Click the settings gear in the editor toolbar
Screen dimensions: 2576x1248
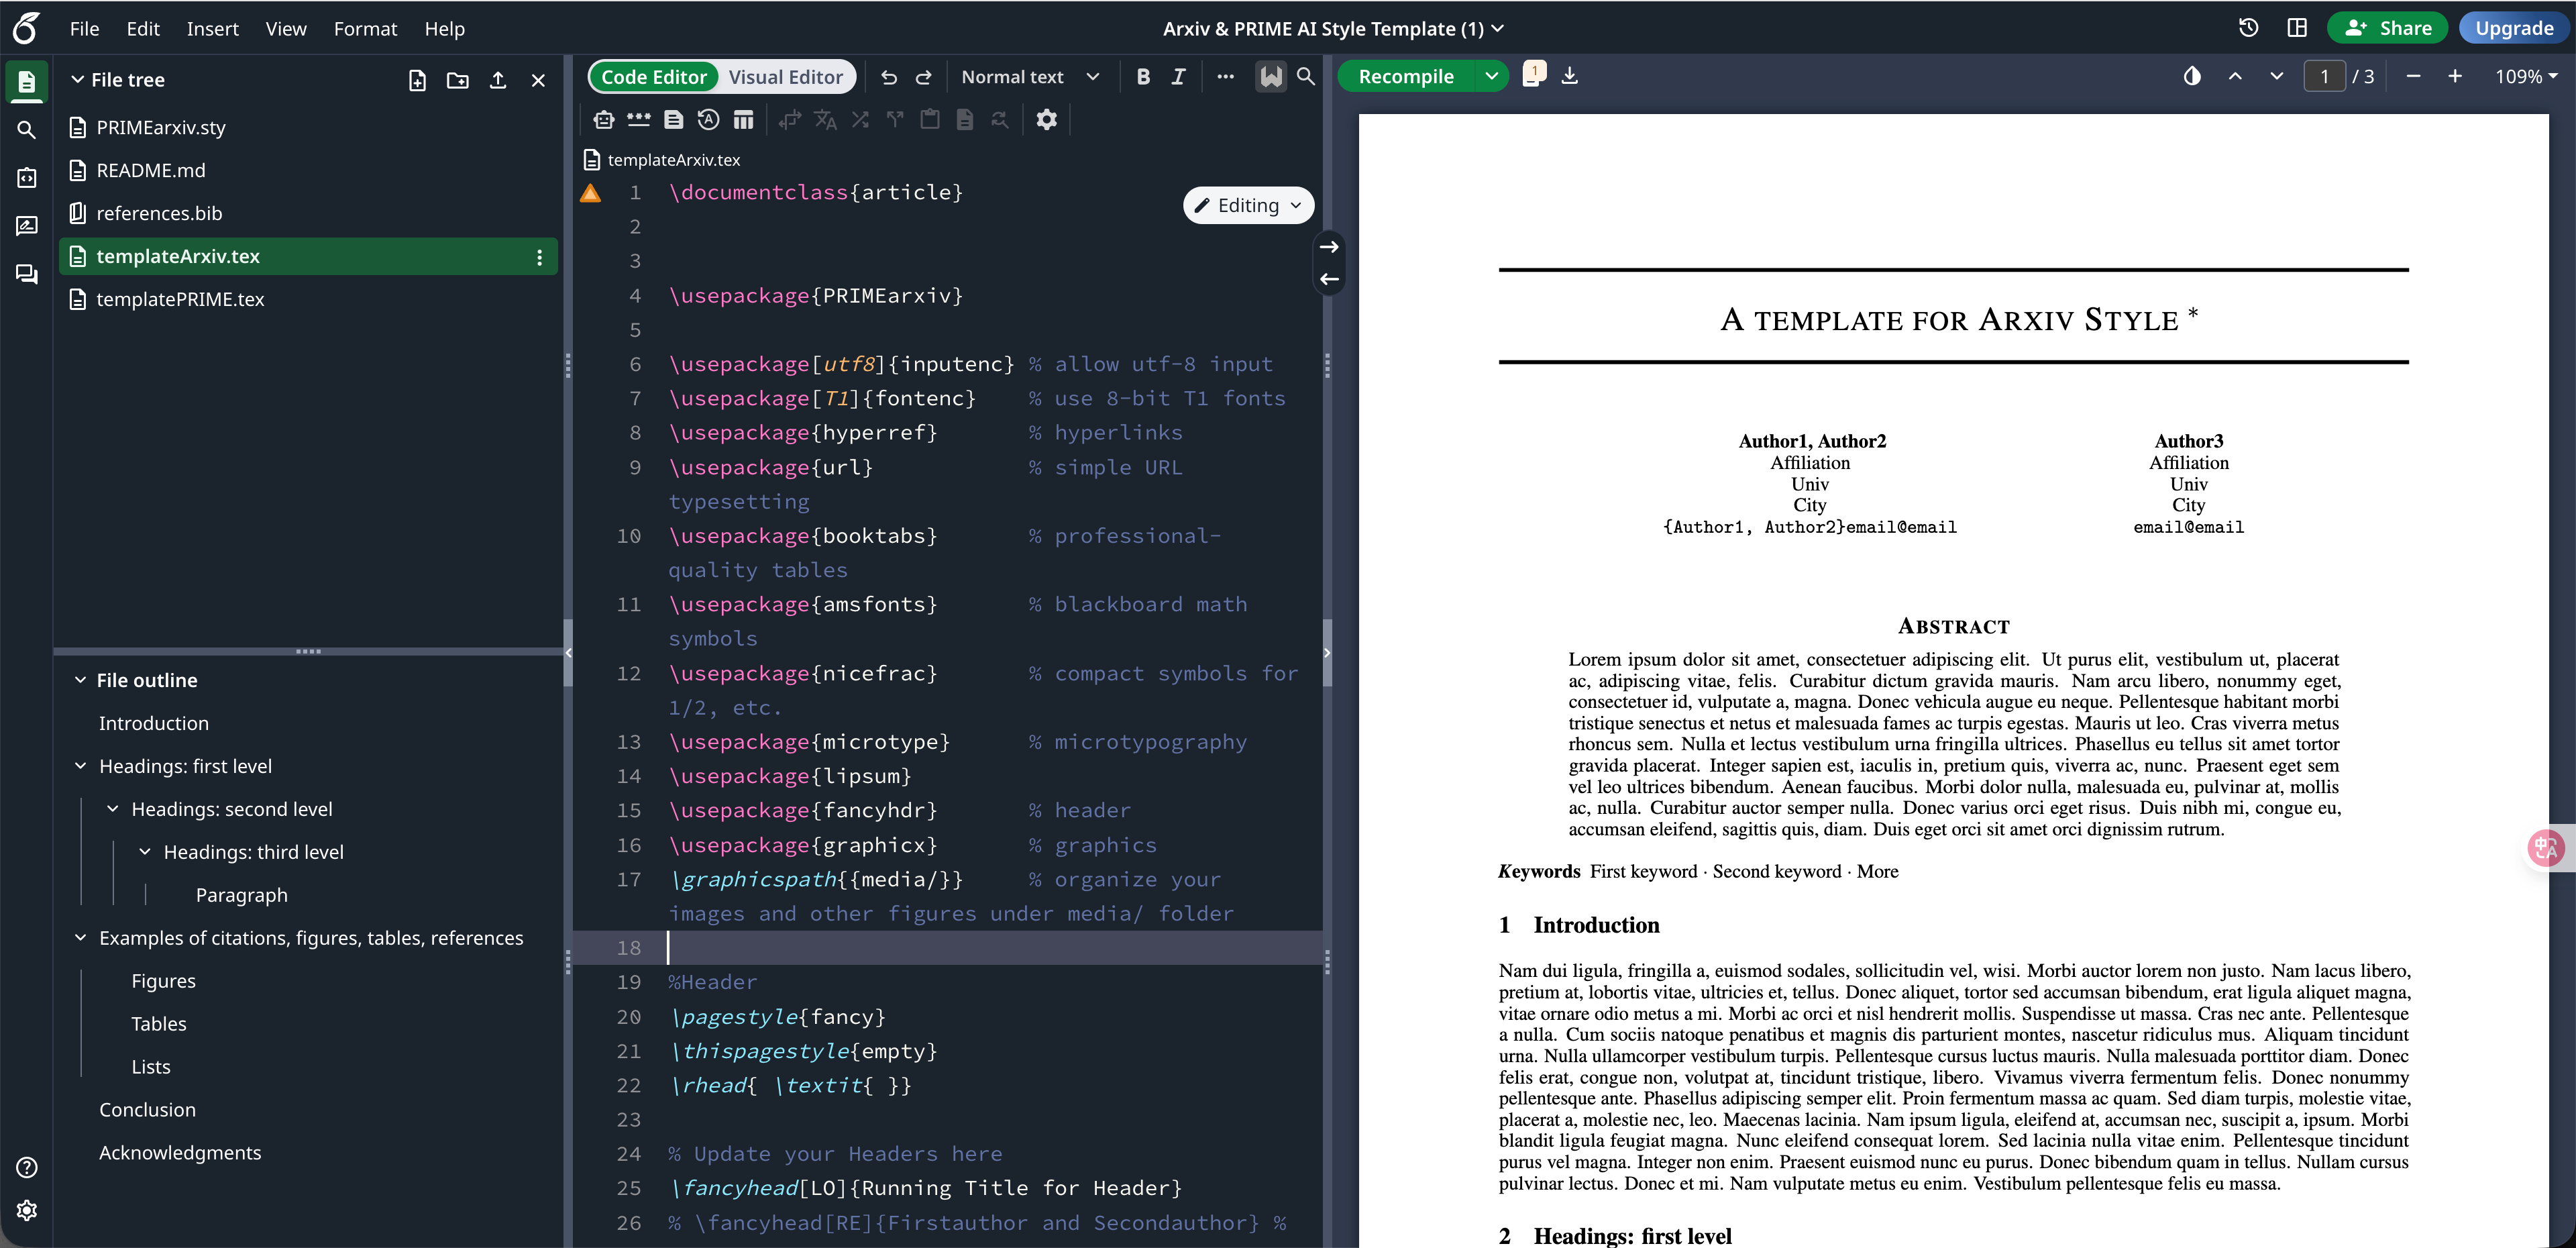coord(1046,120)
